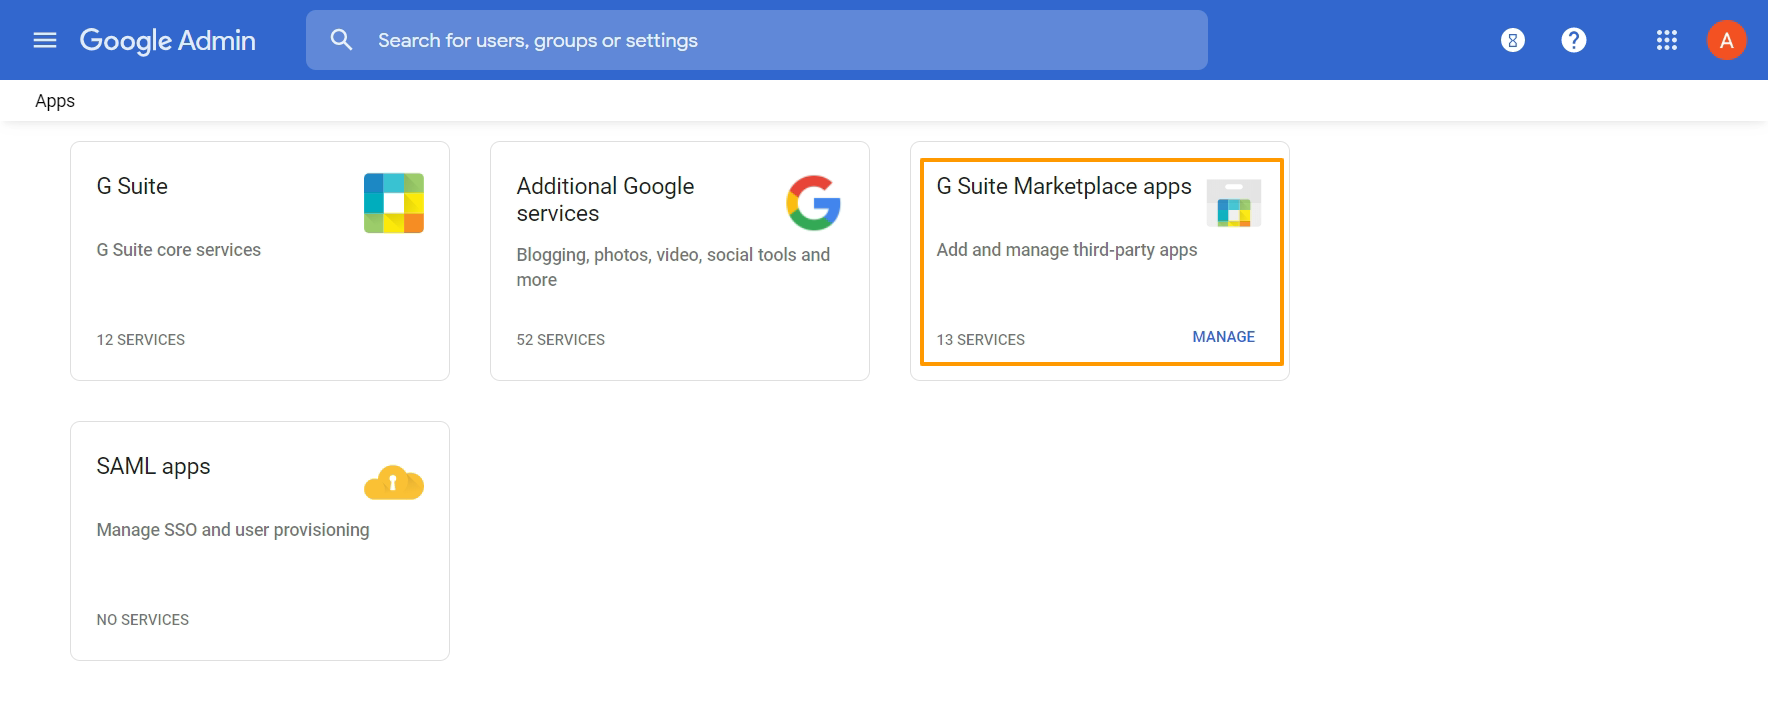1768x716 pixels.
Task: Open the Google apps grid launcher
Action: 1666,40
